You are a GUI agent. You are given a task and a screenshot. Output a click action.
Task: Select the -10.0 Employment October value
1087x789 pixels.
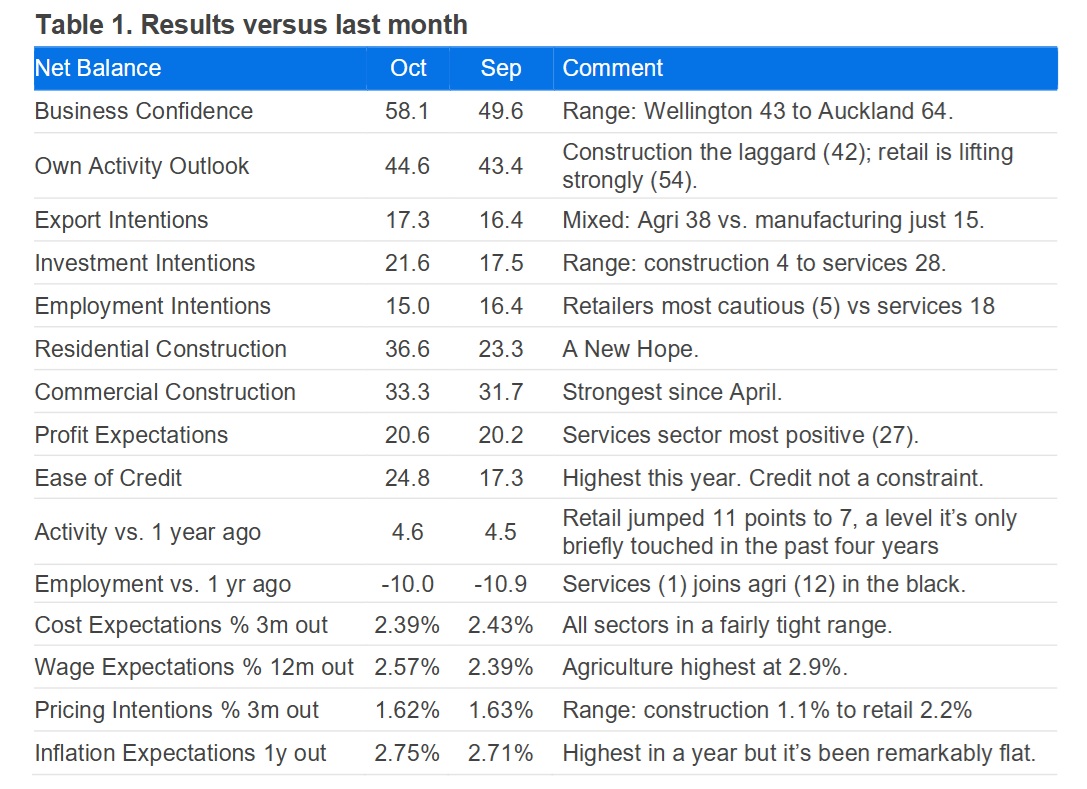click(407, 584)
